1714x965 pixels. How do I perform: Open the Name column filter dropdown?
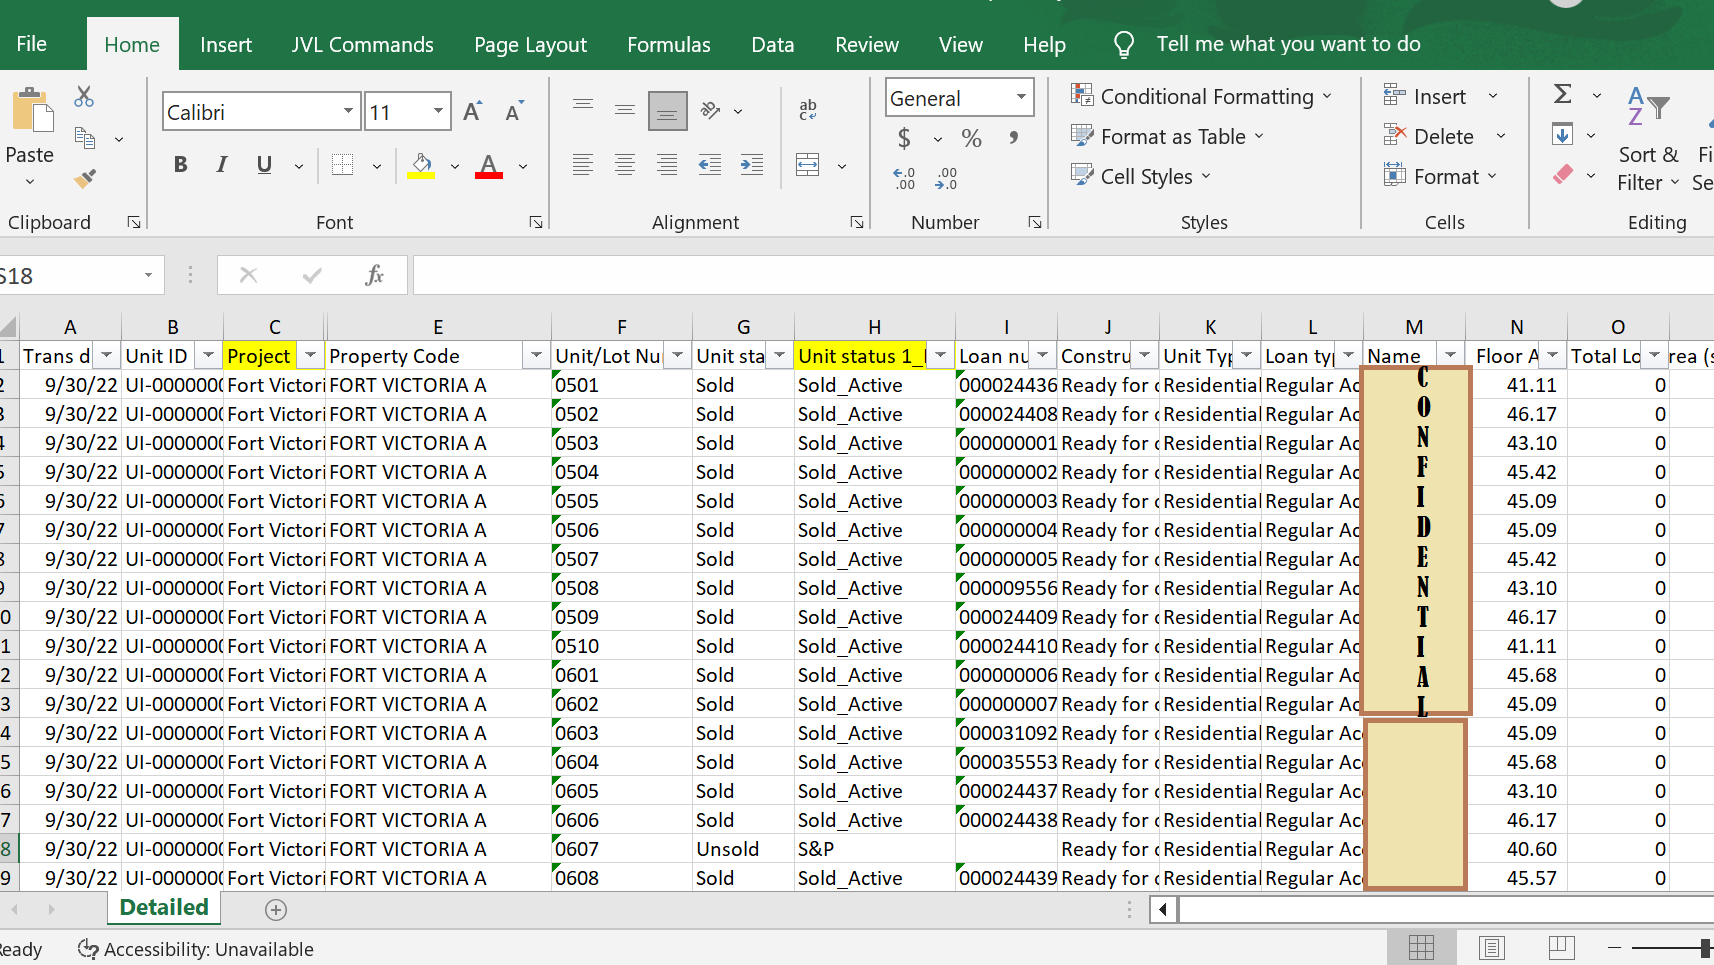coord(1450,355)
